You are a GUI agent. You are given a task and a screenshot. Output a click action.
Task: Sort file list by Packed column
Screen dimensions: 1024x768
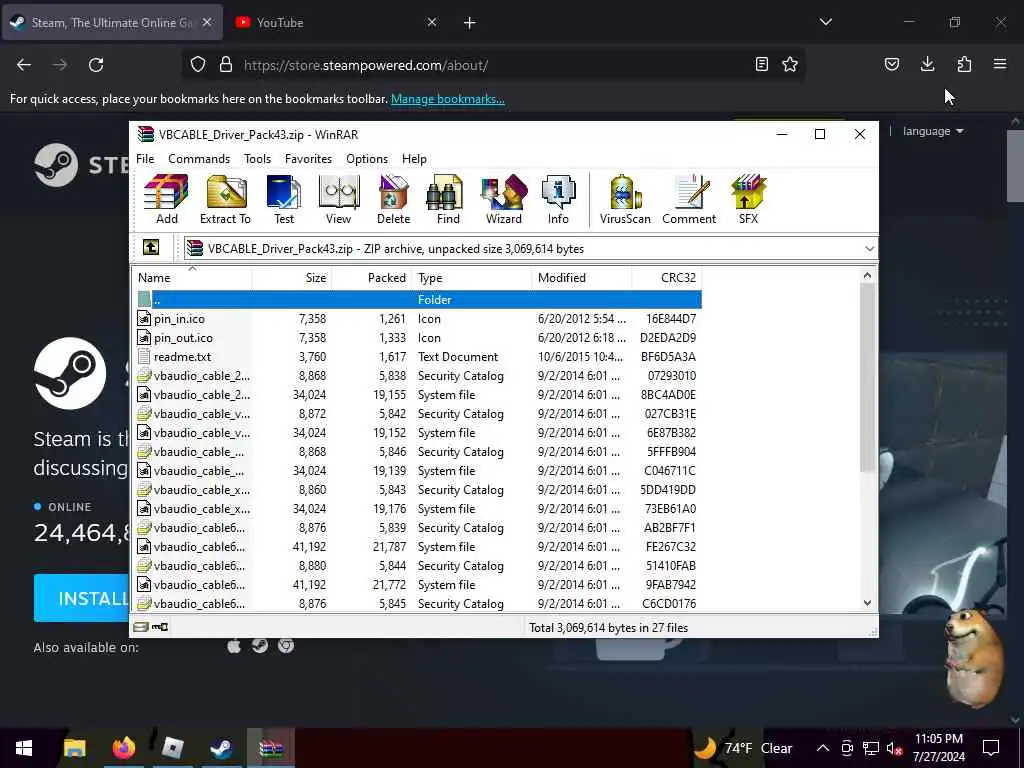pos(372,278)
